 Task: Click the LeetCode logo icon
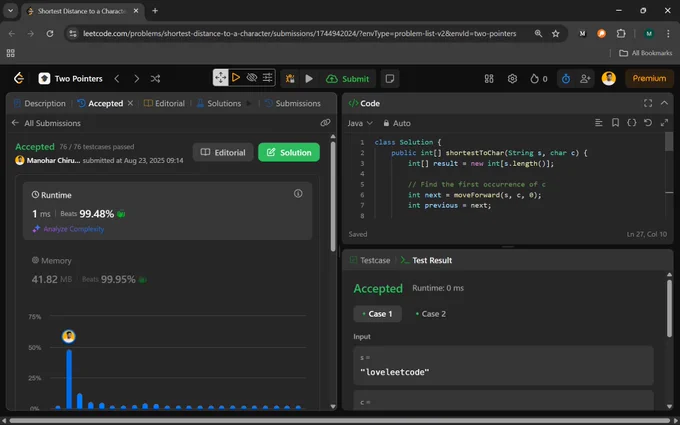(x=19, y=78)
